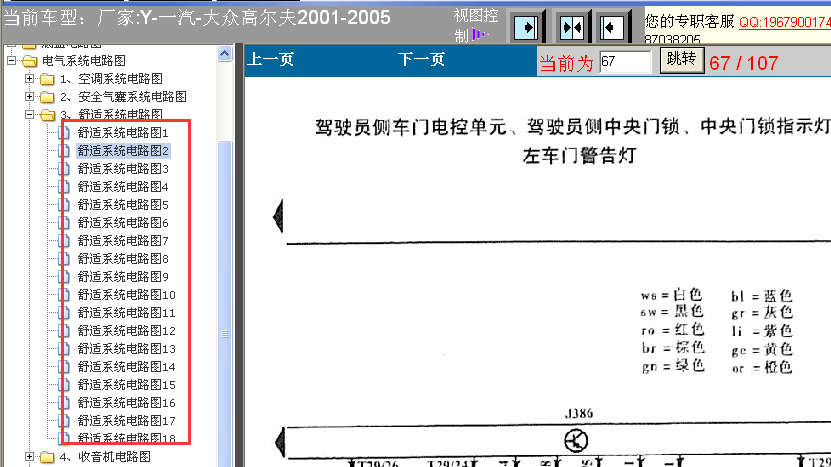Expand the 4、收音机电路图 node

pyautogui.click(x=30, y=456)
